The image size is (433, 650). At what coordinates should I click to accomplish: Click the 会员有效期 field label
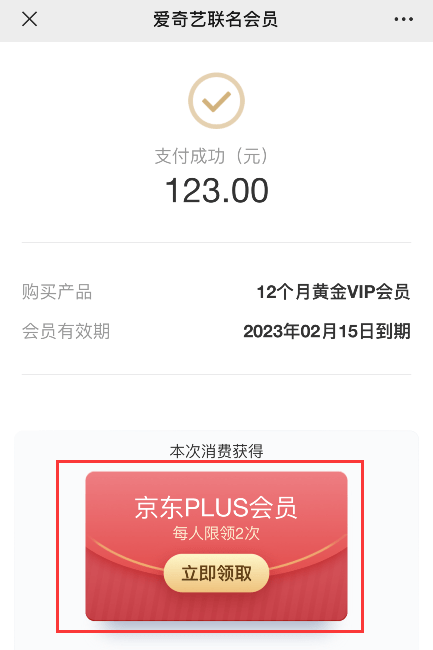[x=66, y=331]
